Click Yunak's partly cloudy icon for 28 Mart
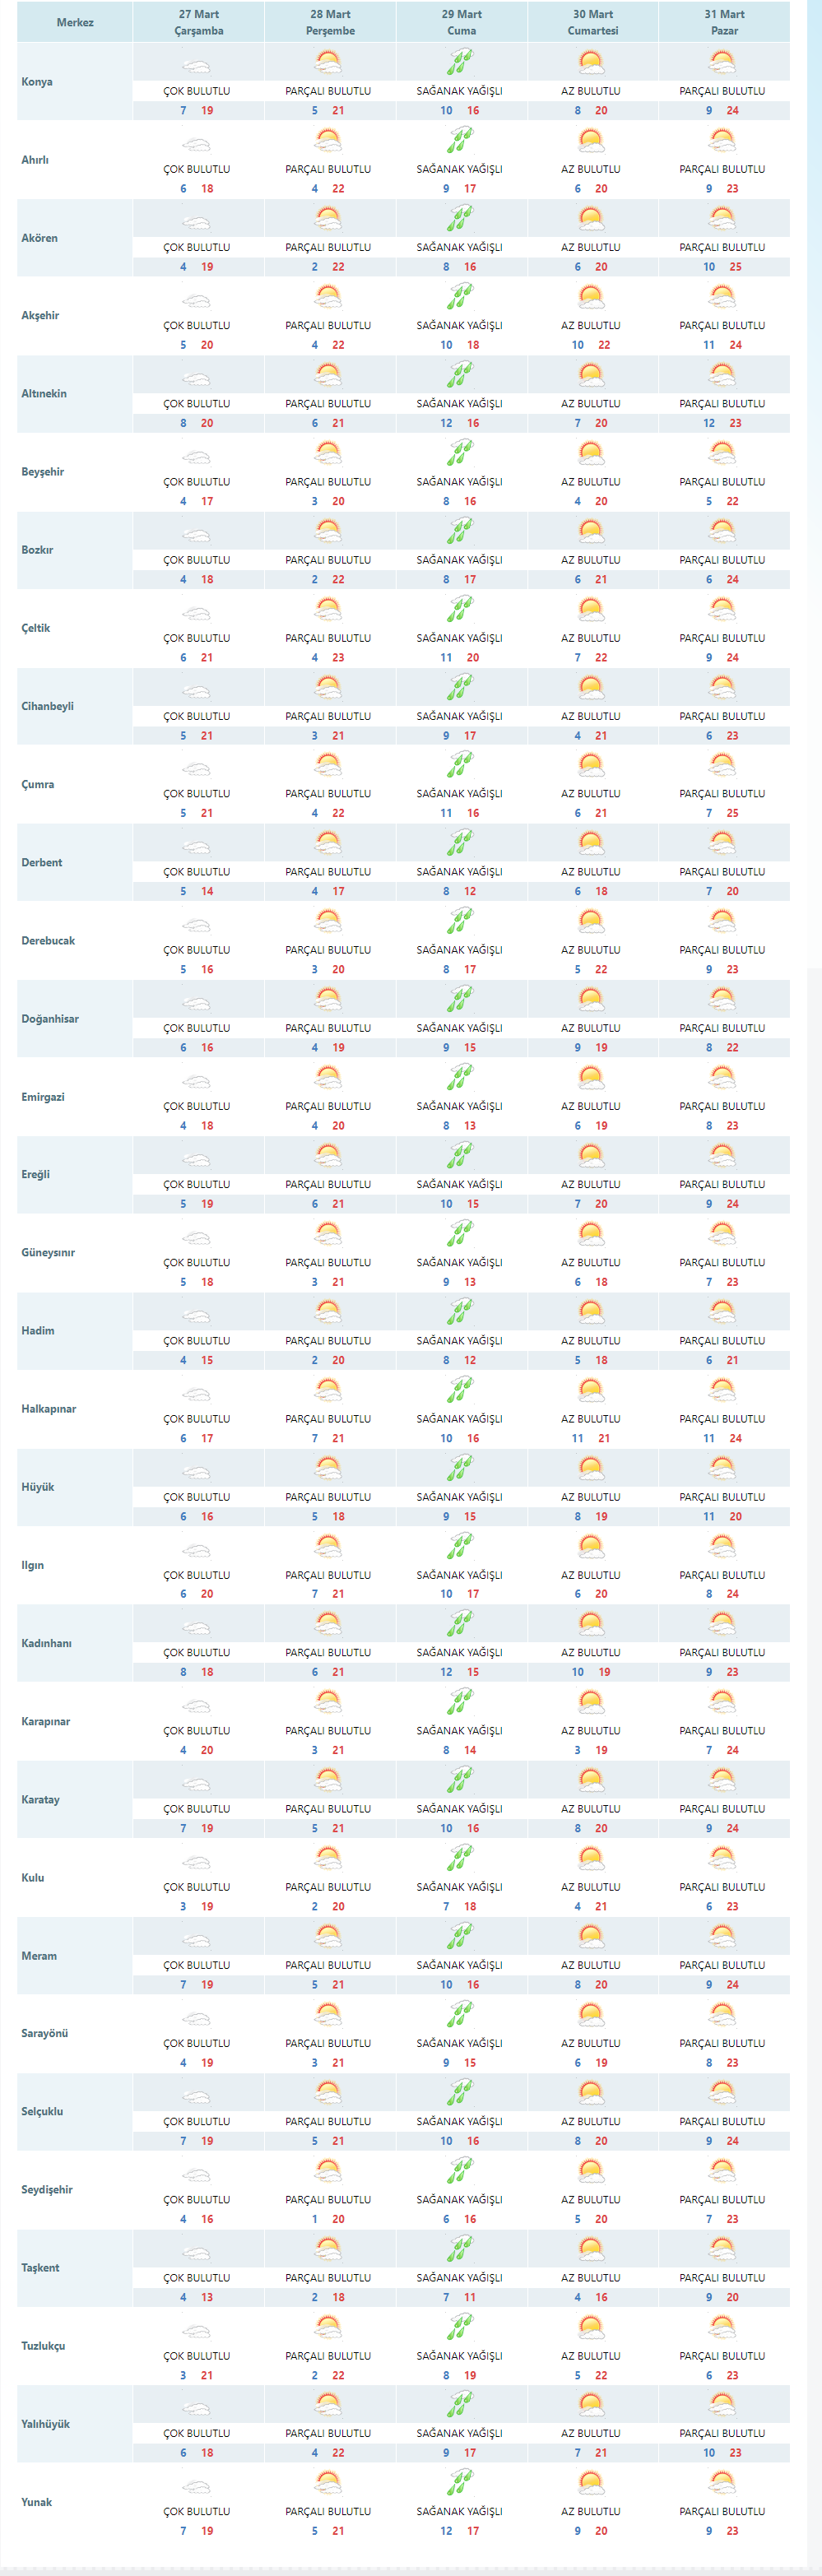 (x=328, y=2484)
